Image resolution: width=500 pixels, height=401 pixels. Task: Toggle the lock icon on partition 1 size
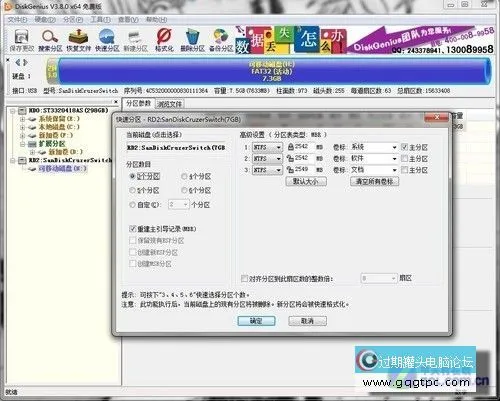[290, 147]
